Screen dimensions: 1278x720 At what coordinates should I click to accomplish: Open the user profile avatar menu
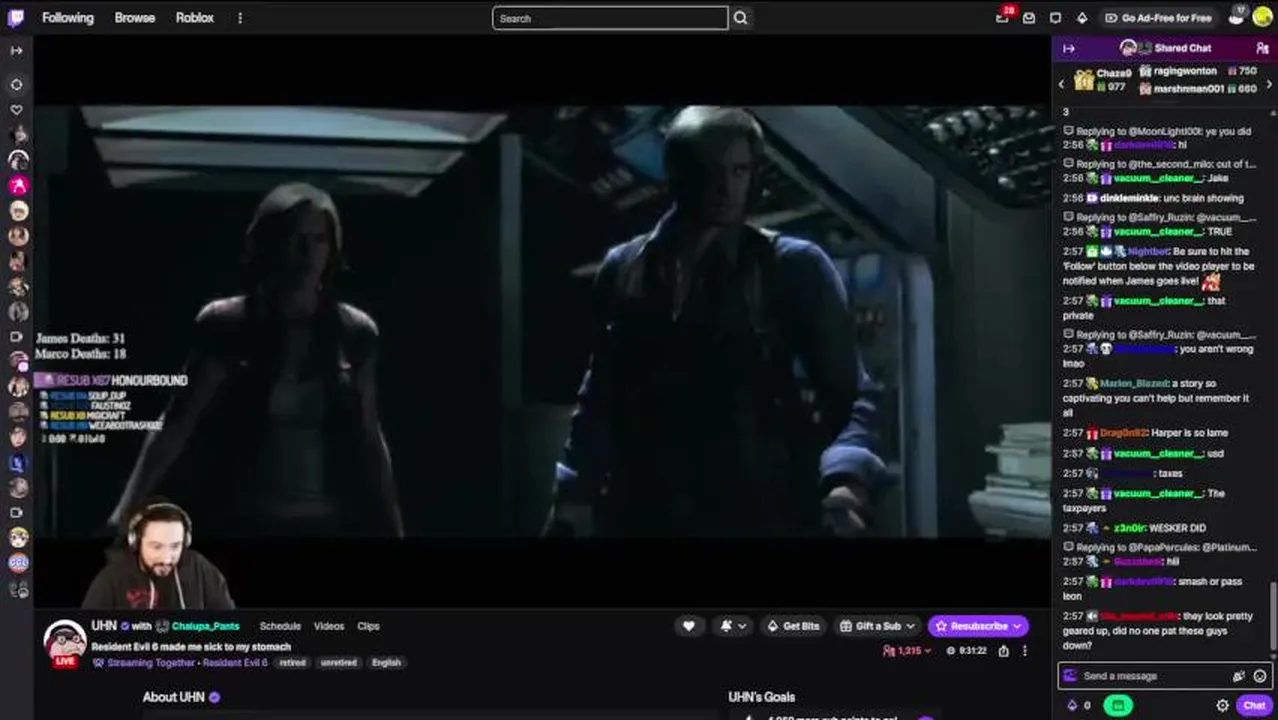pos(1262,17)
